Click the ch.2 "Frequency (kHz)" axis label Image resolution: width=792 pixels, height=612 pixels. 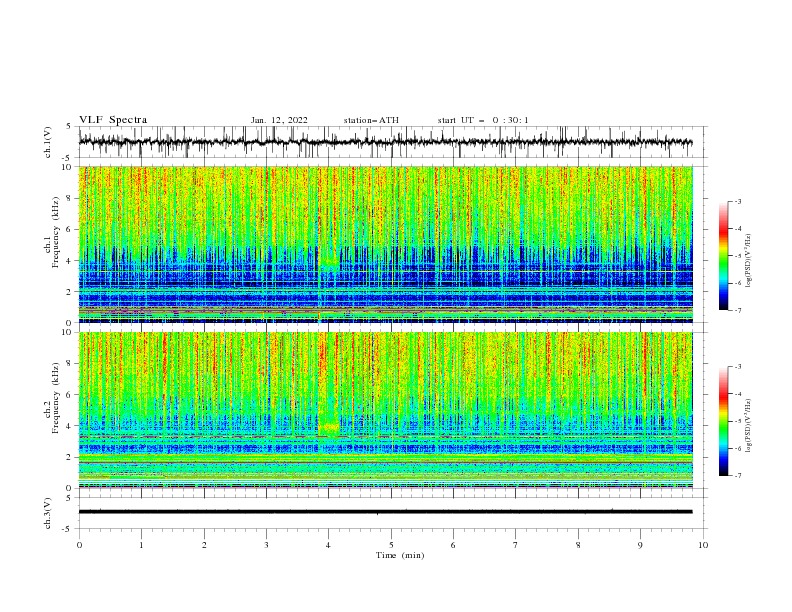55,397
